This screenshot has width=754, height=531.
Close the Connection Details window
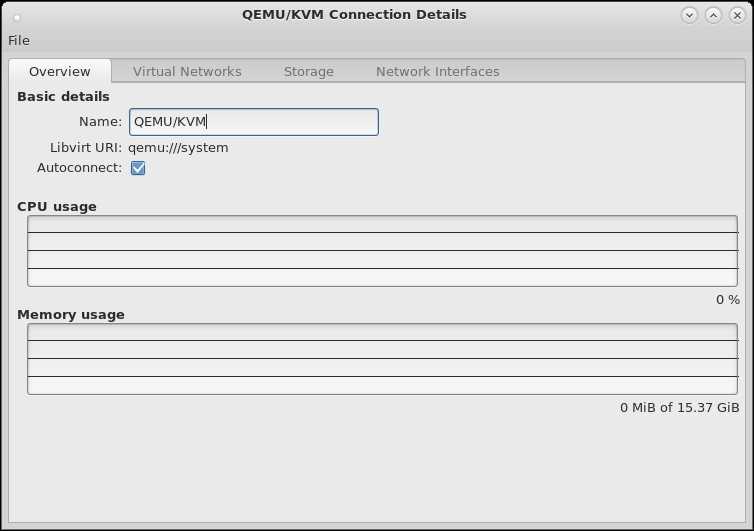(x=737, y=15)
